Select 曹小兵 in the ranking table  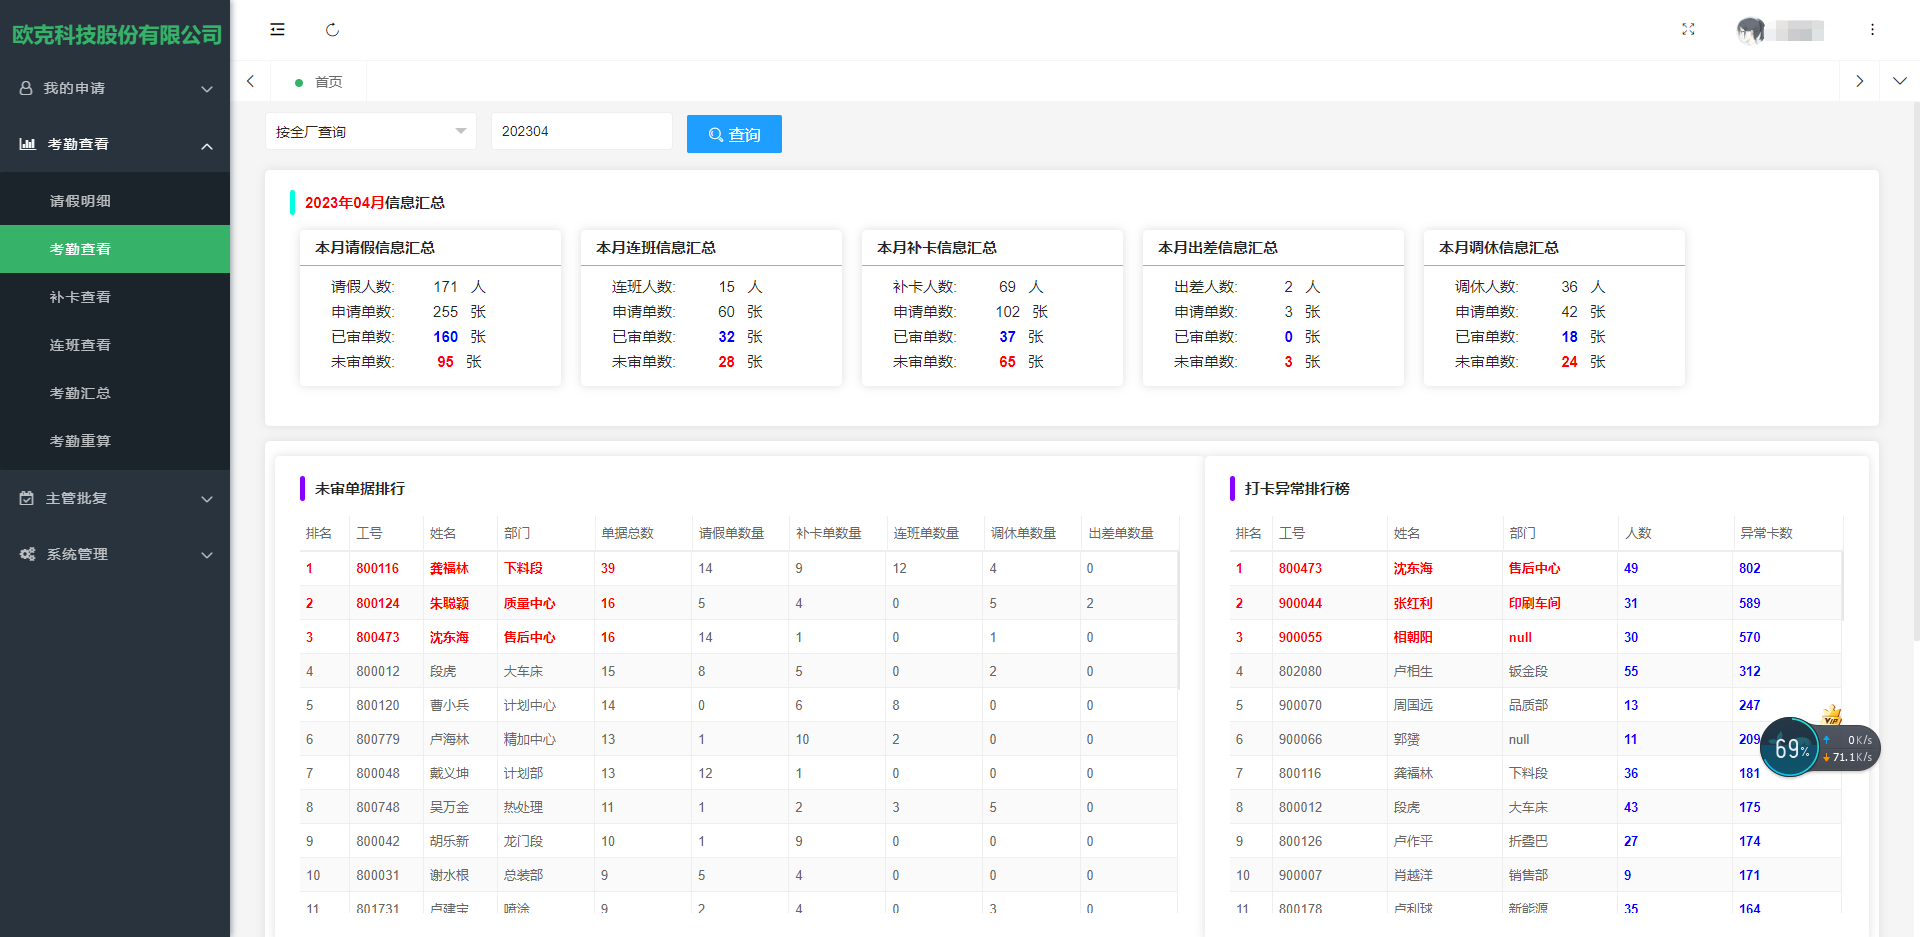point(449,705)
